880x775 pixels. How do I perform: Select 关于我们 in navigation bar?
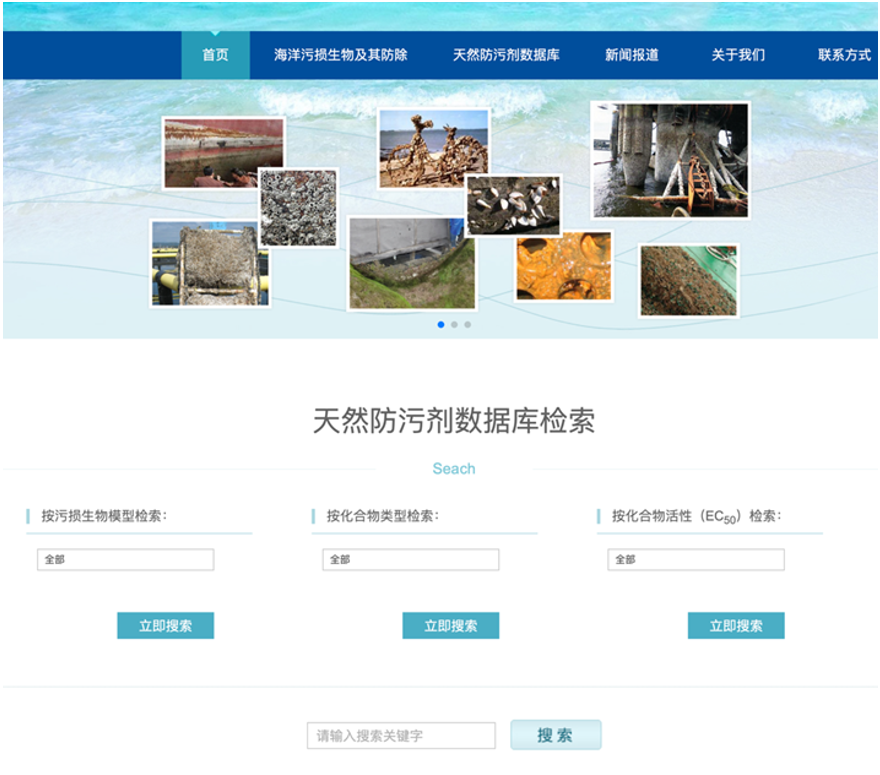click(x=738, y=55)
